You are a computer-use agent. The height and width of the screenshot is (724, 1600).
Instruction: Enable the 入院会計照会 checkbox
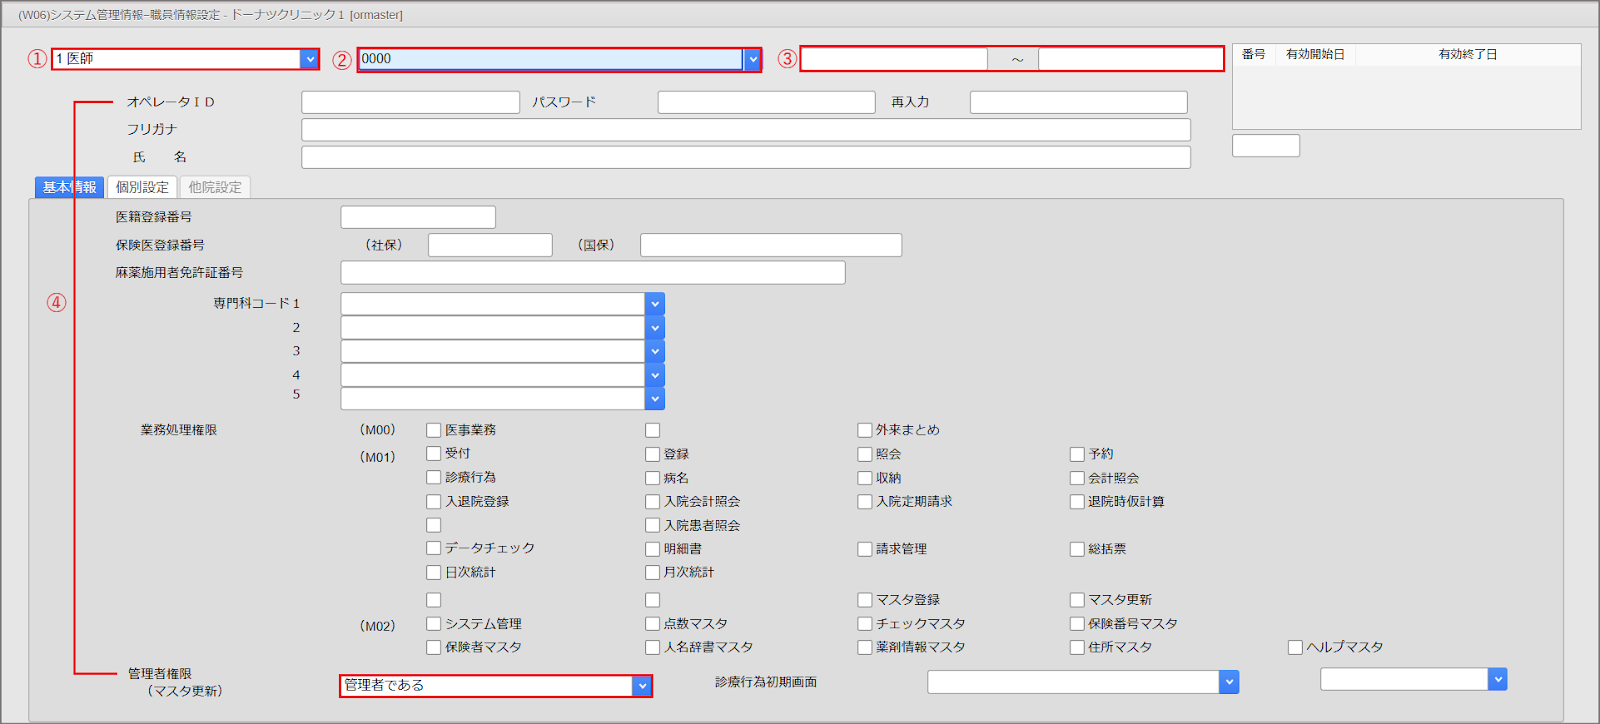[653, 502]
